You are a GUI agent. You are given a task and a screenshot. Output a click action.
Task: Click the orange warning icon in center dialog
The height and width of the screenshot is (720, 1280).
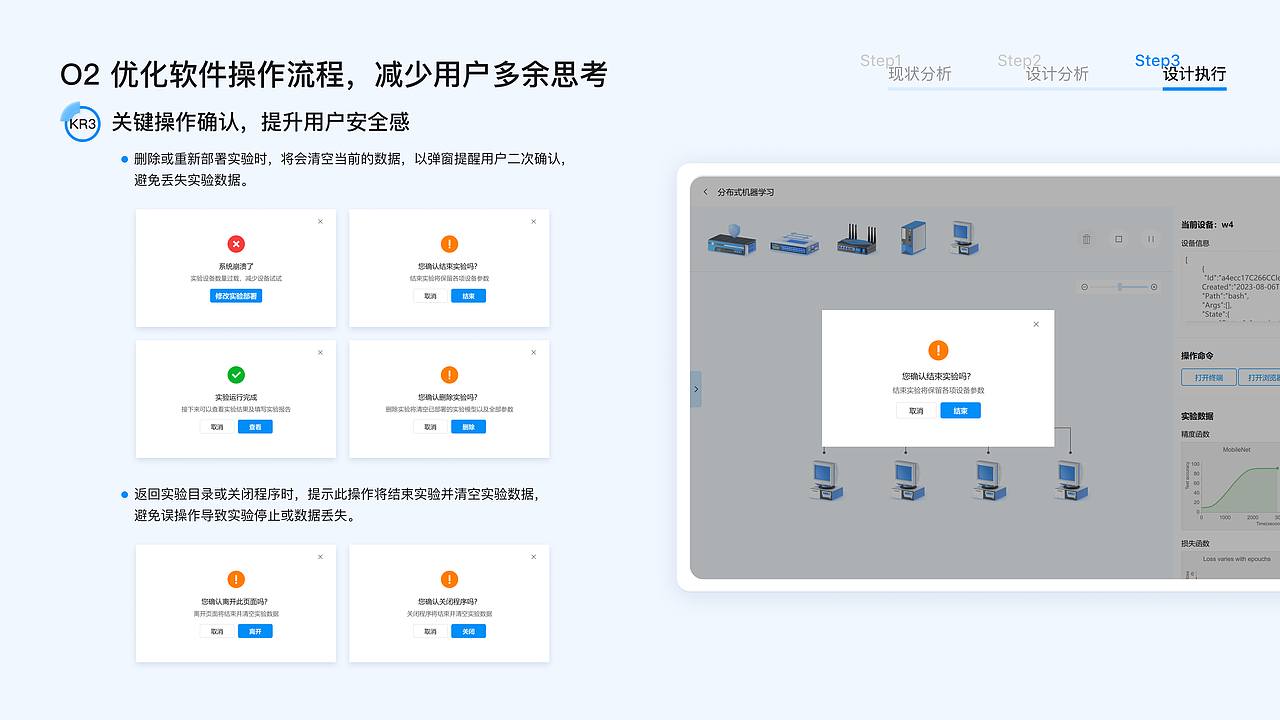point(937,350)
